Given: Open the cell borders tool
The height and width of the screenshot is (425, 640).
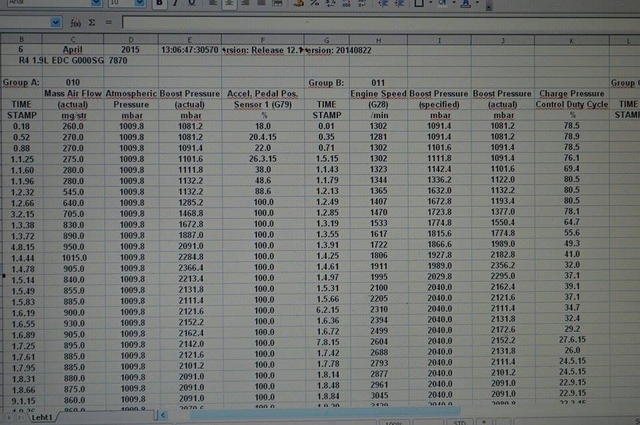Looking at the screenshot, I should [419, 3].
